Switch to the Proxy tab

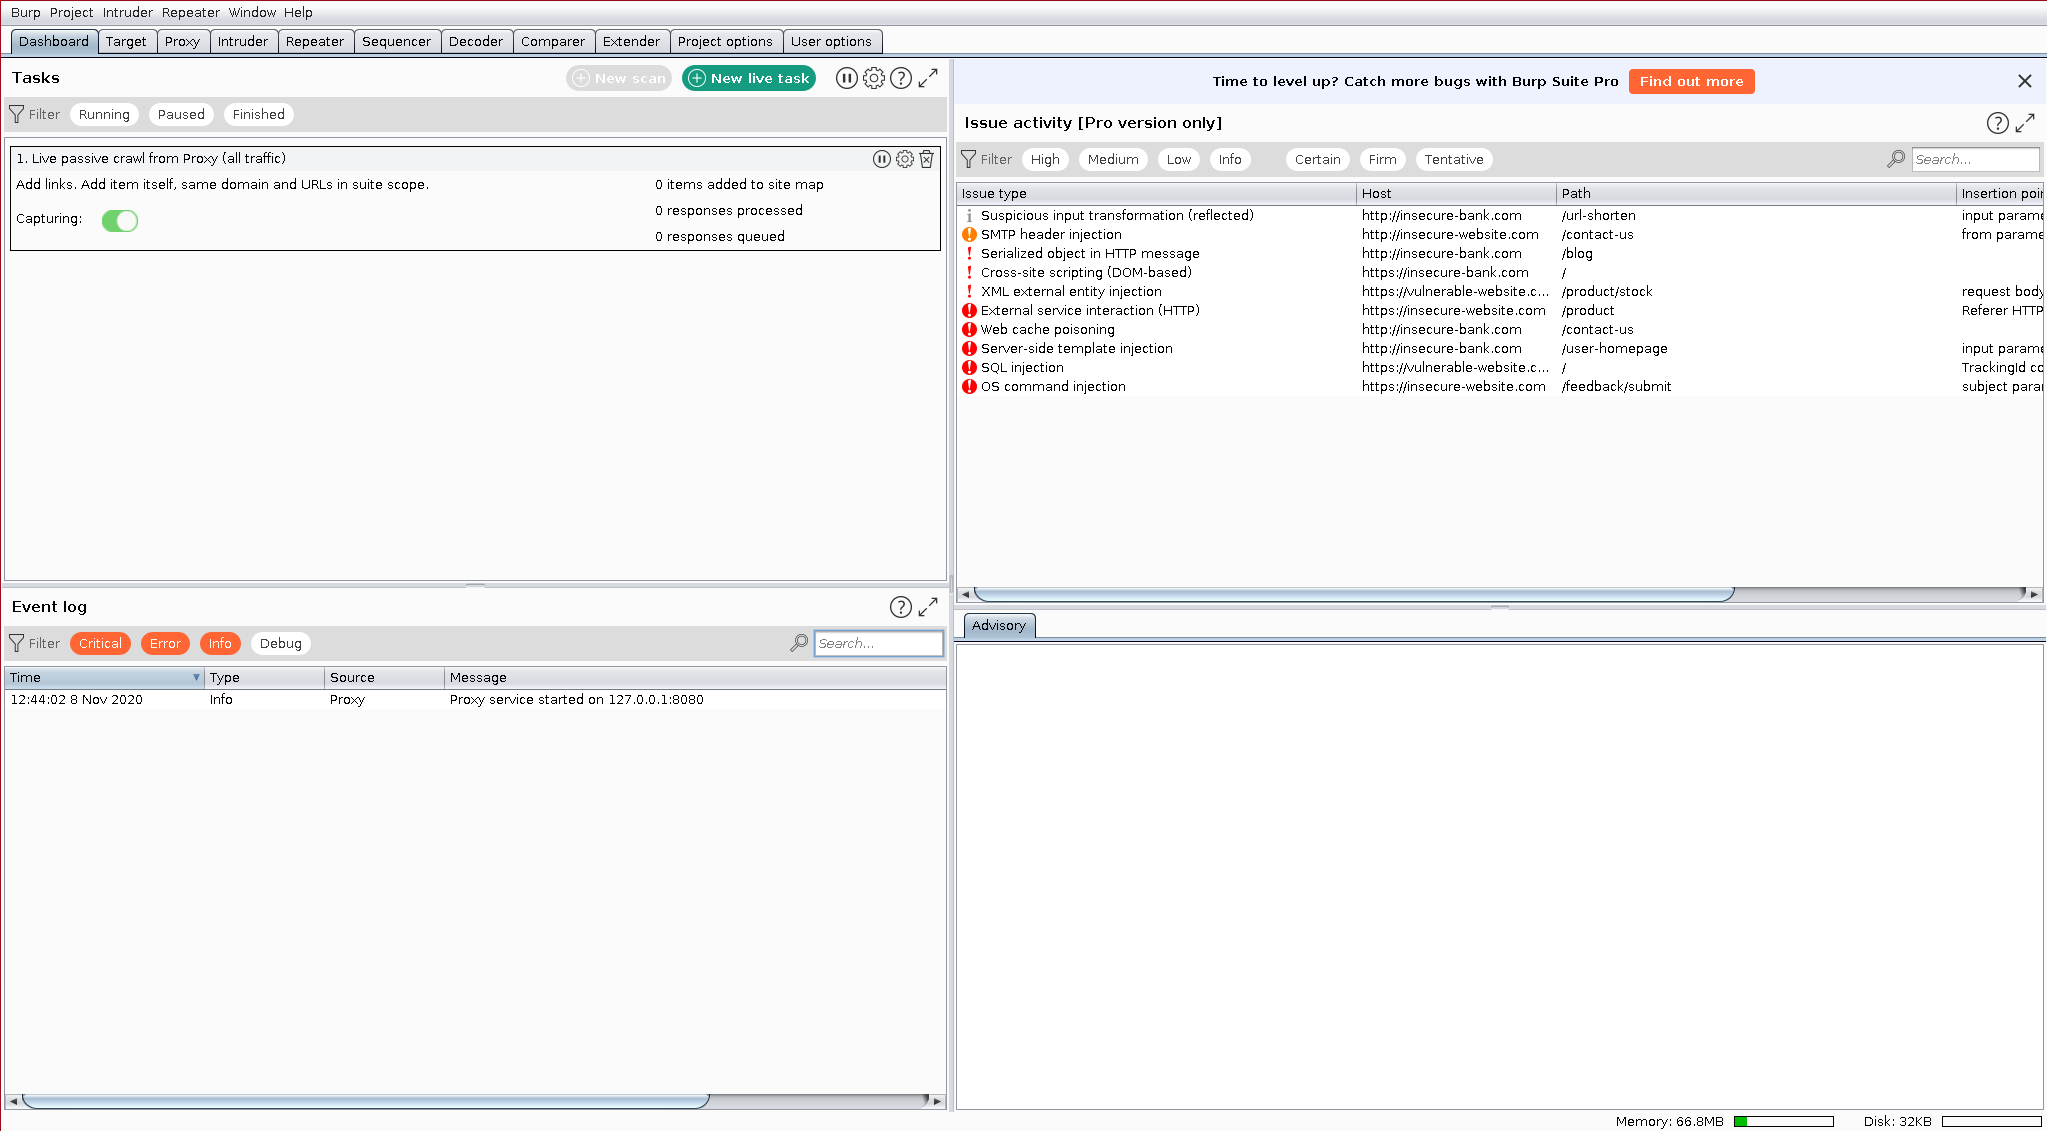(x=182, y=42)
